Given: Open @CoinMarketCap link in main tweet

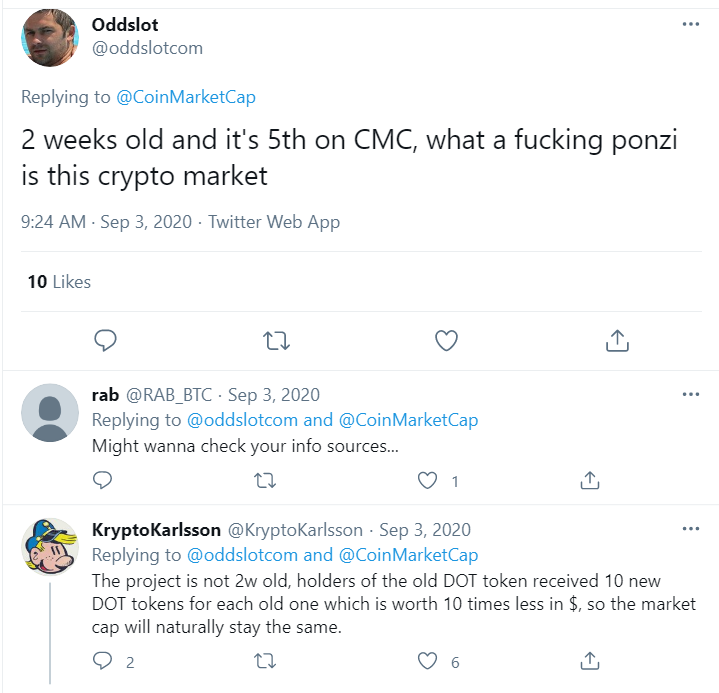Looking at the screenshot, I should (186, 97).
